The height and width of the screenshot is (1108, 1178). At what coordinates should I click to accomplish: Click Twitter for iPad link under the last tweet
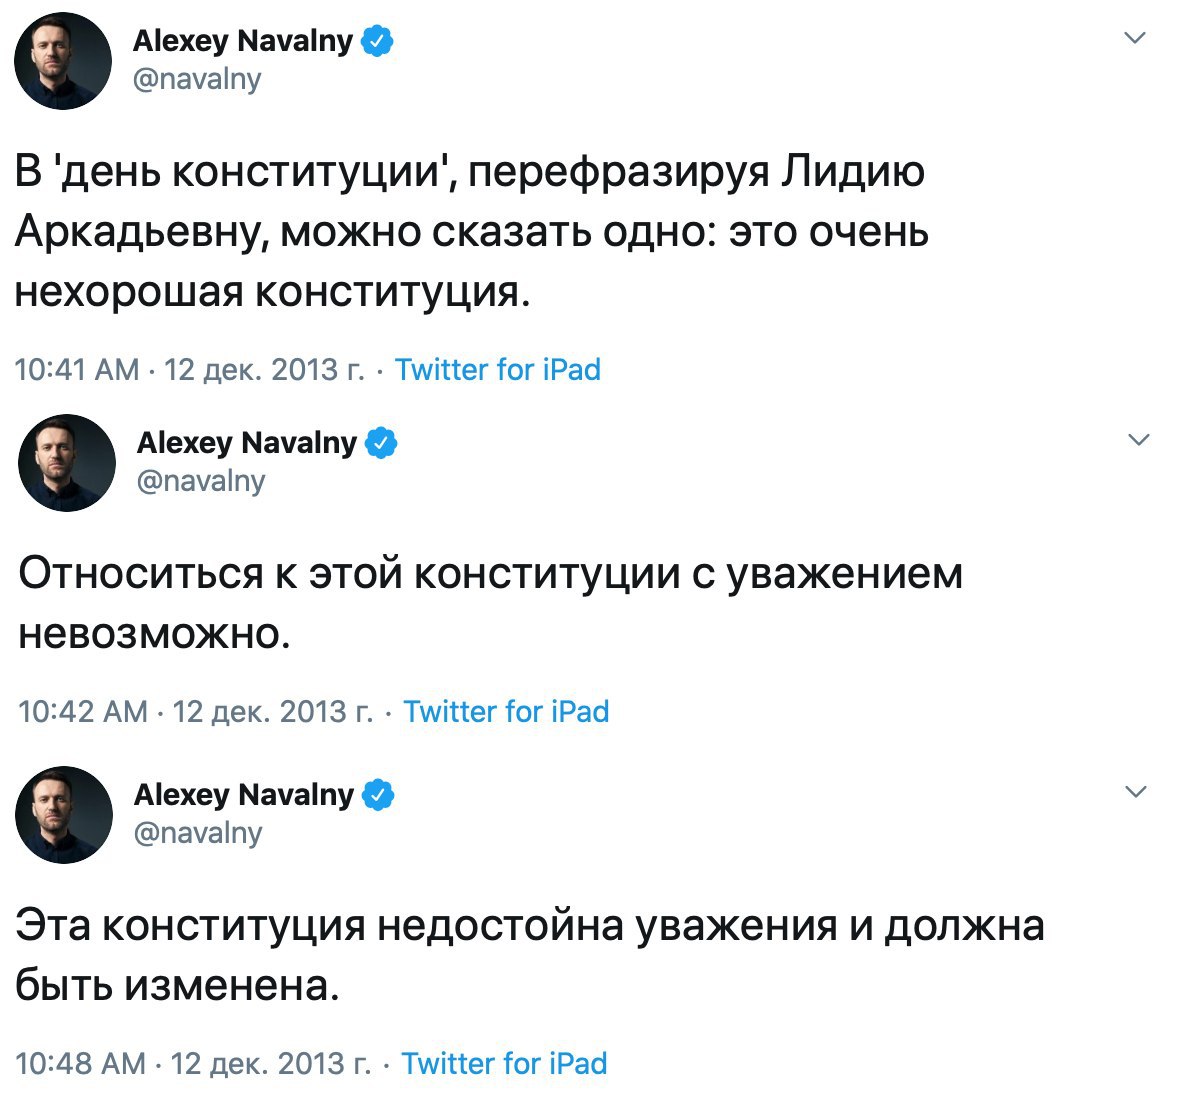pyautogui.click(x=504, y=1064)
